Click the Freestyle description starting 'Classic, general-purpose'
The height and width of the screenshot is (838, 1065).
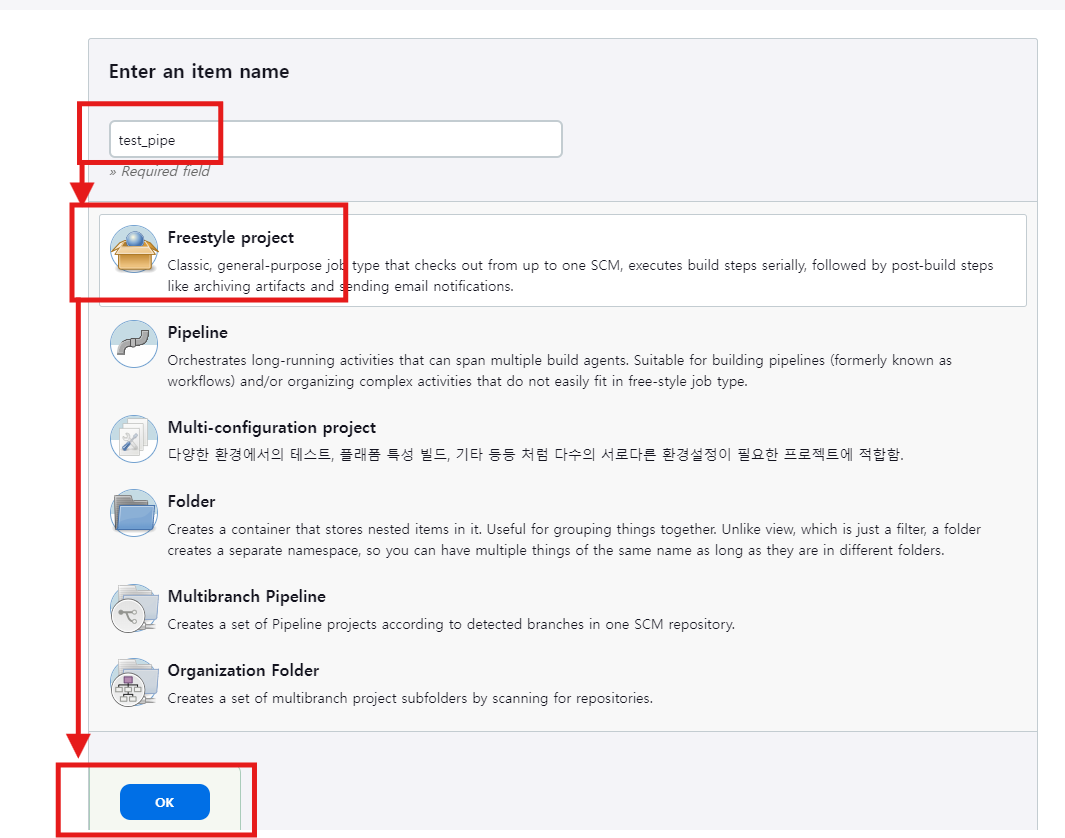pyautogui.click(x=581, y=276)
